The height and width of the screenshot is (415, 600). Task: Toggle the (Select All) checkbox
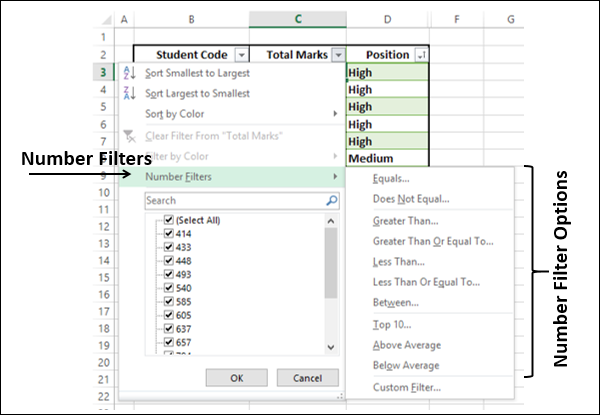[168, 220]
